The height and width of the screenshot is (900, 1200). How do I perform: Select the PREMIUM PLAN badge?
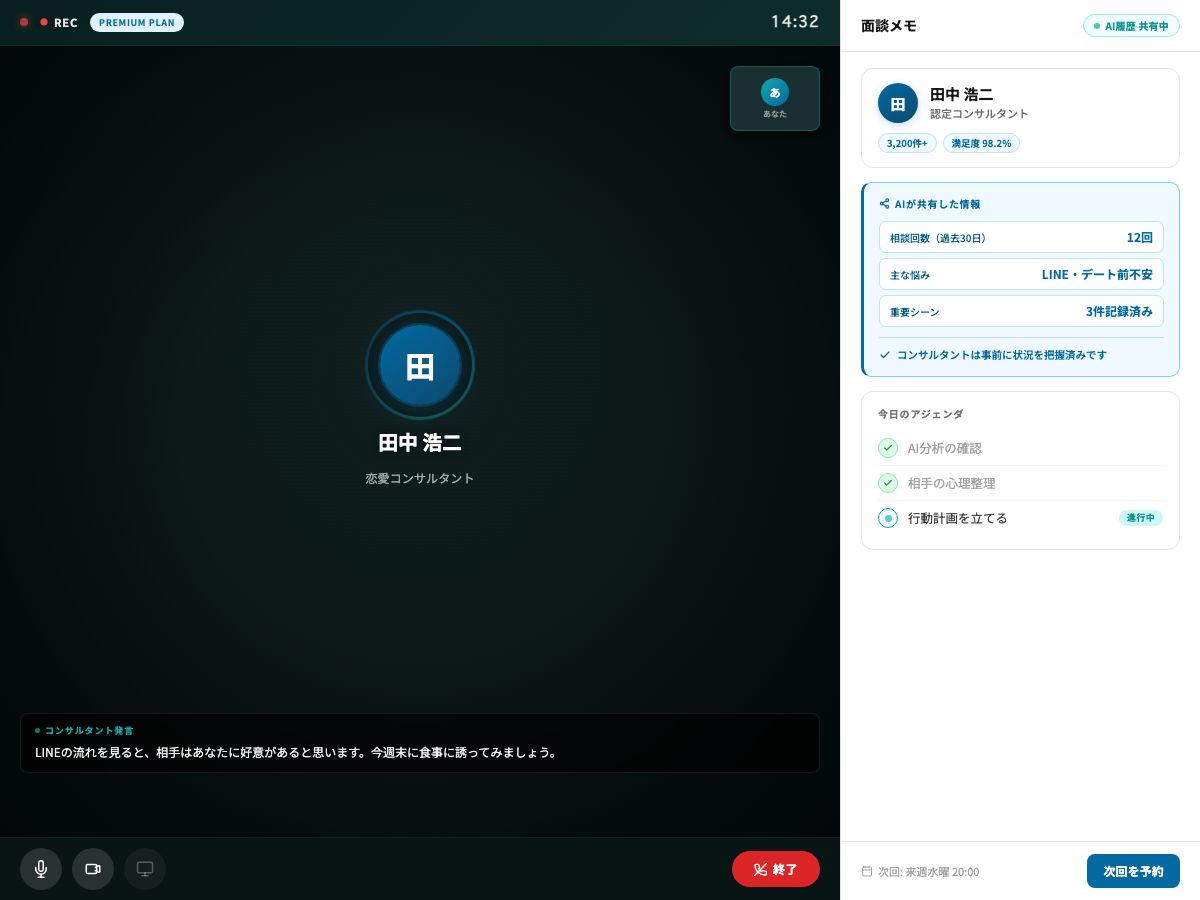click(137, 22)
